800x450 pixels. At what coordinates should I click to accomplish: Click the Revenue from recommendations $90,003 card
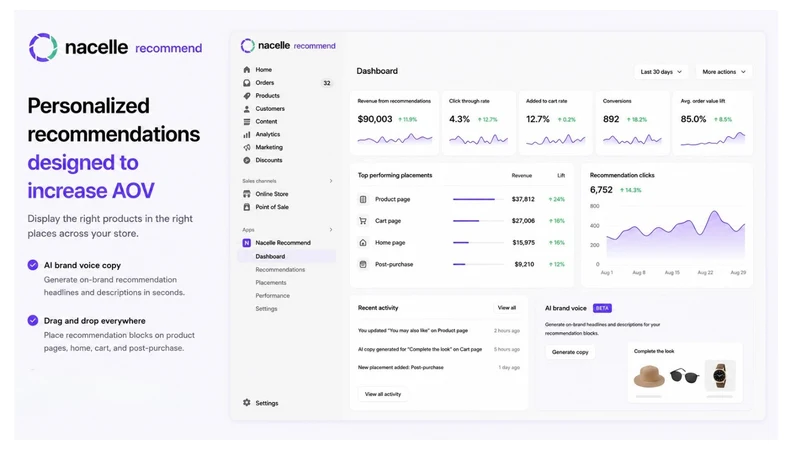click(x=394, y=123)
